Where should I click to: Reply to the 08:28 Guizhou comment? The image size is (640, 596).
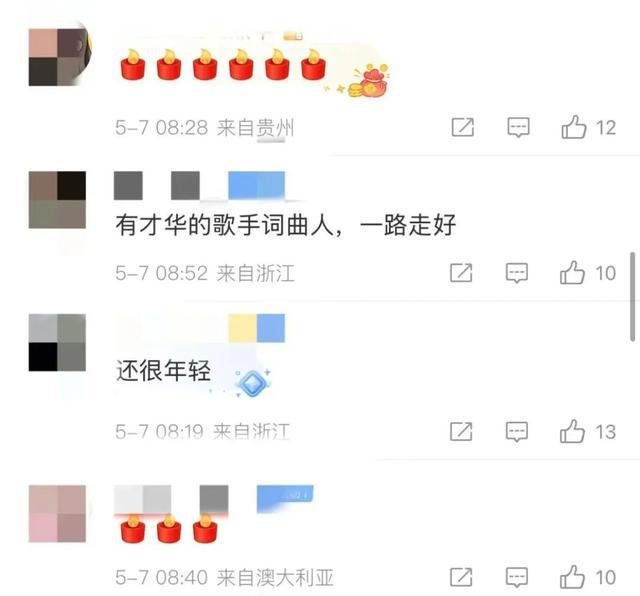point(518,127)
